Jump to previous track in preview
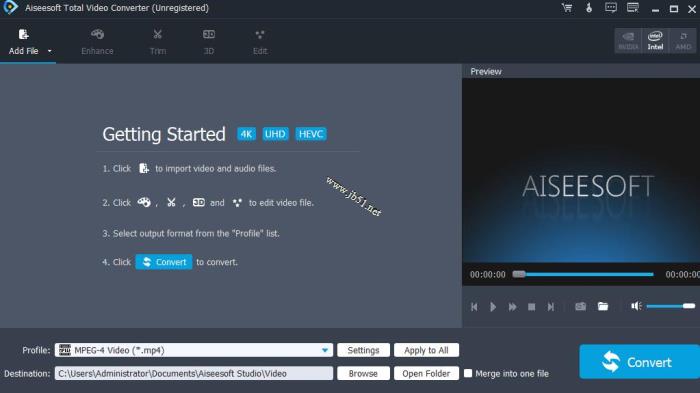700x393 pixels. coord(474,307)
